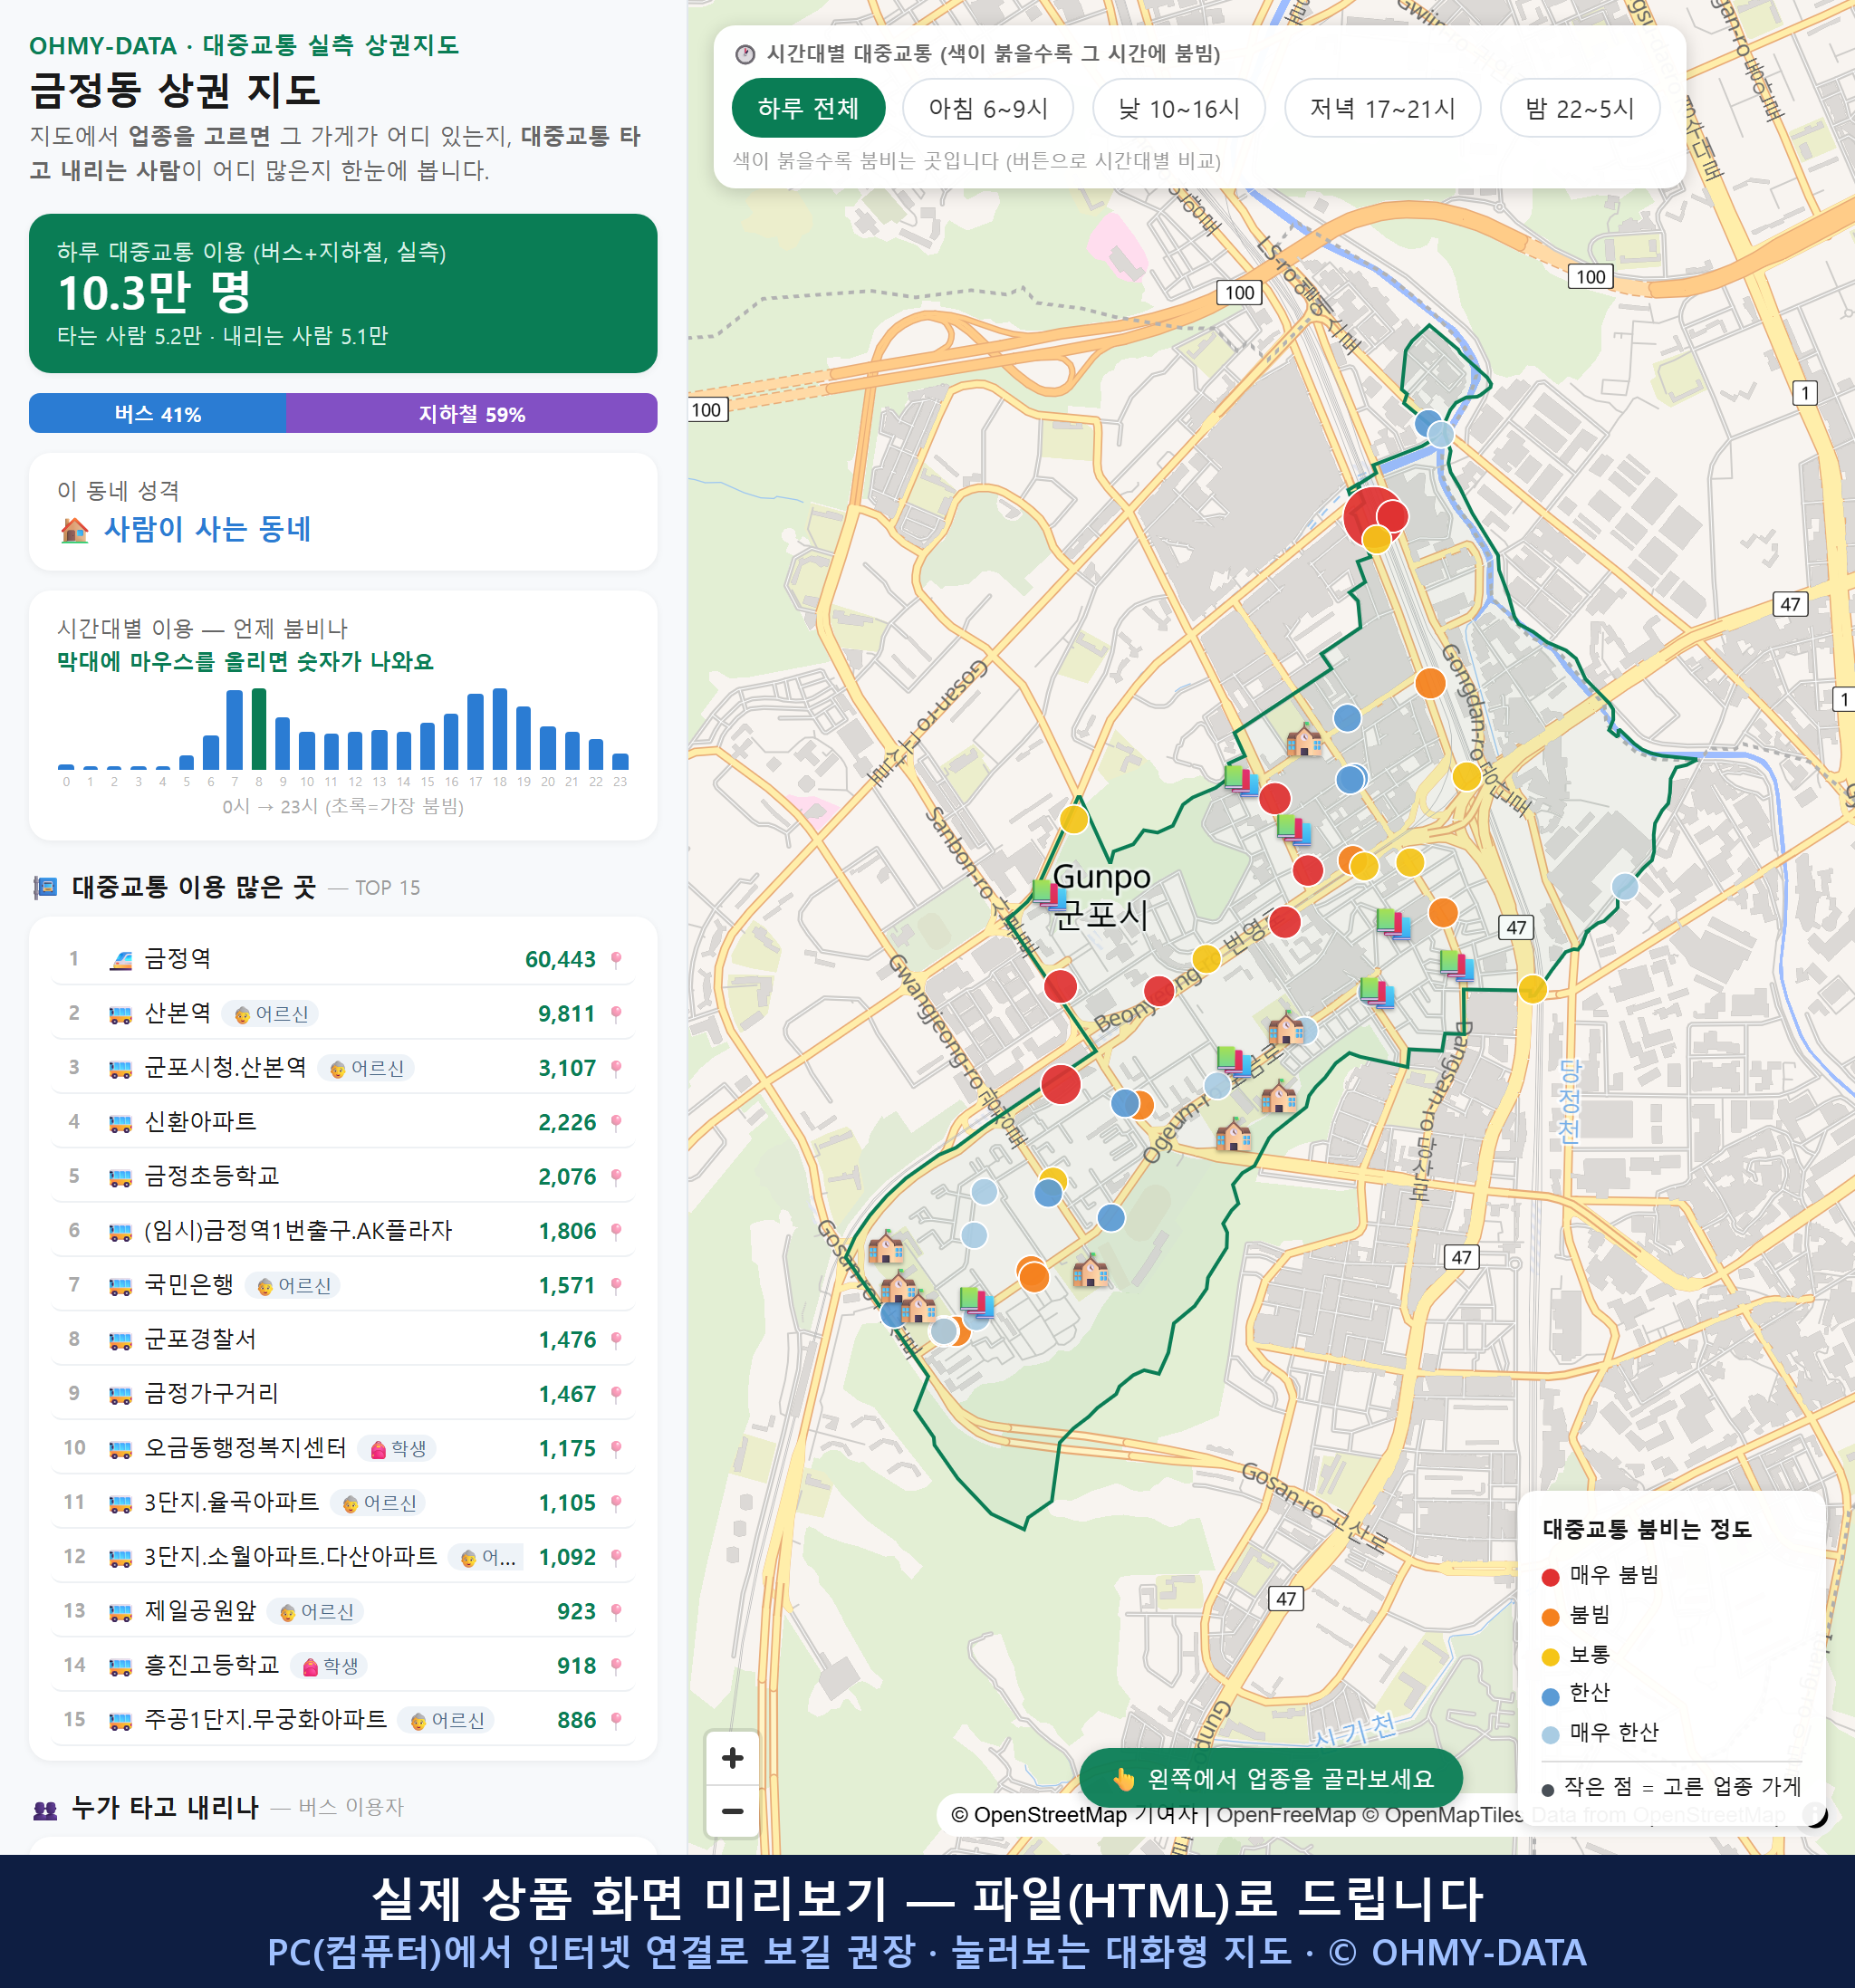Viewport: 1855px width, 1988px height.
Task: Click the bus icon beside 신환아파트
Action: [120, 1123]
